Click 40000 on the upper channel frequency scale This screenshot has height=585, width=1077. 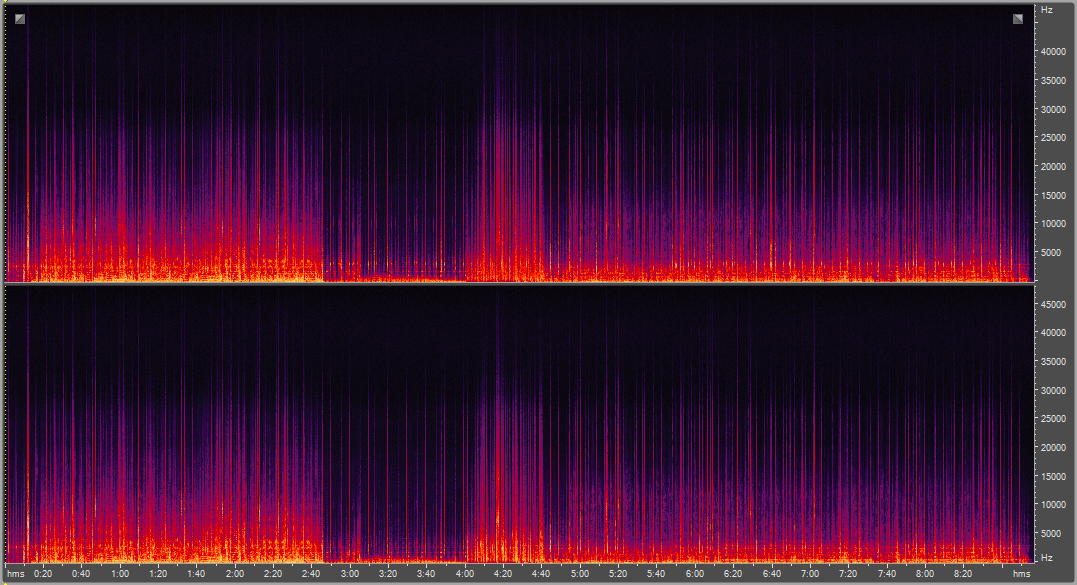pos(1054,52)
